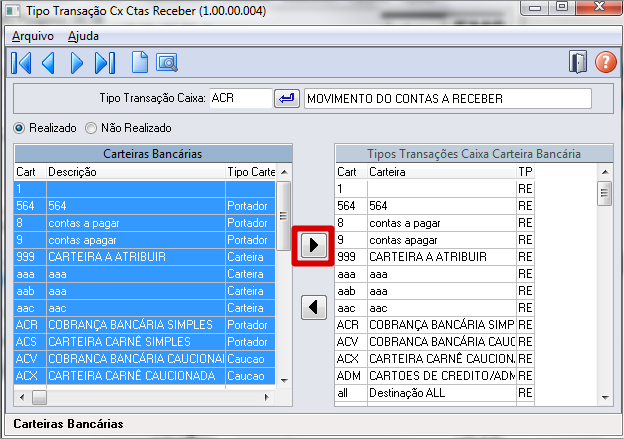This screenshot has height=439, width=624.
Task: Exit using the door icon
Action: click(578, 62)
